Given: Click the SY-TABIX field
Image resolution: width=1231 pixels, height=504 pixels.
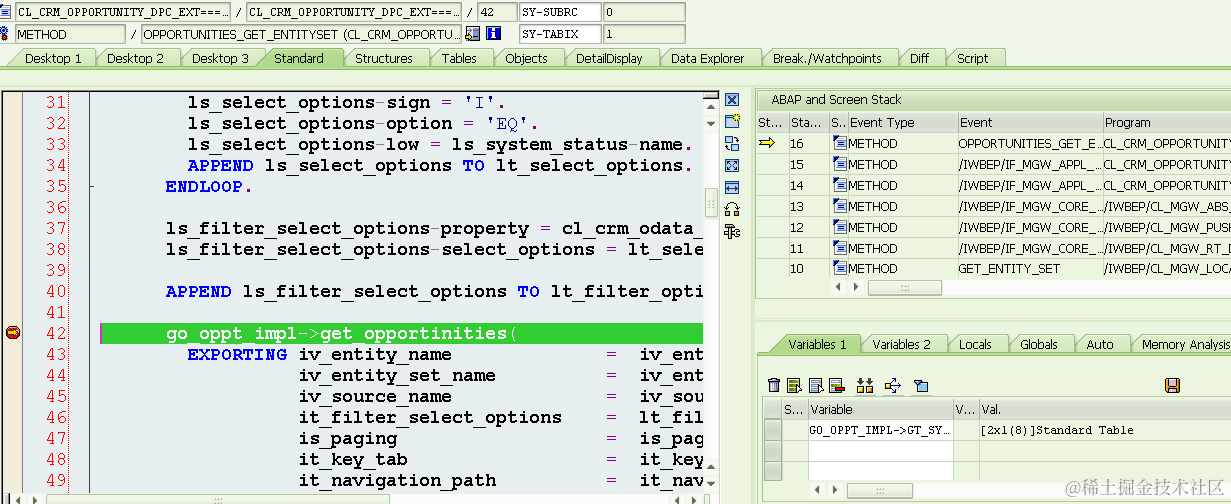Looking at the screenshot, I should 560,34.
